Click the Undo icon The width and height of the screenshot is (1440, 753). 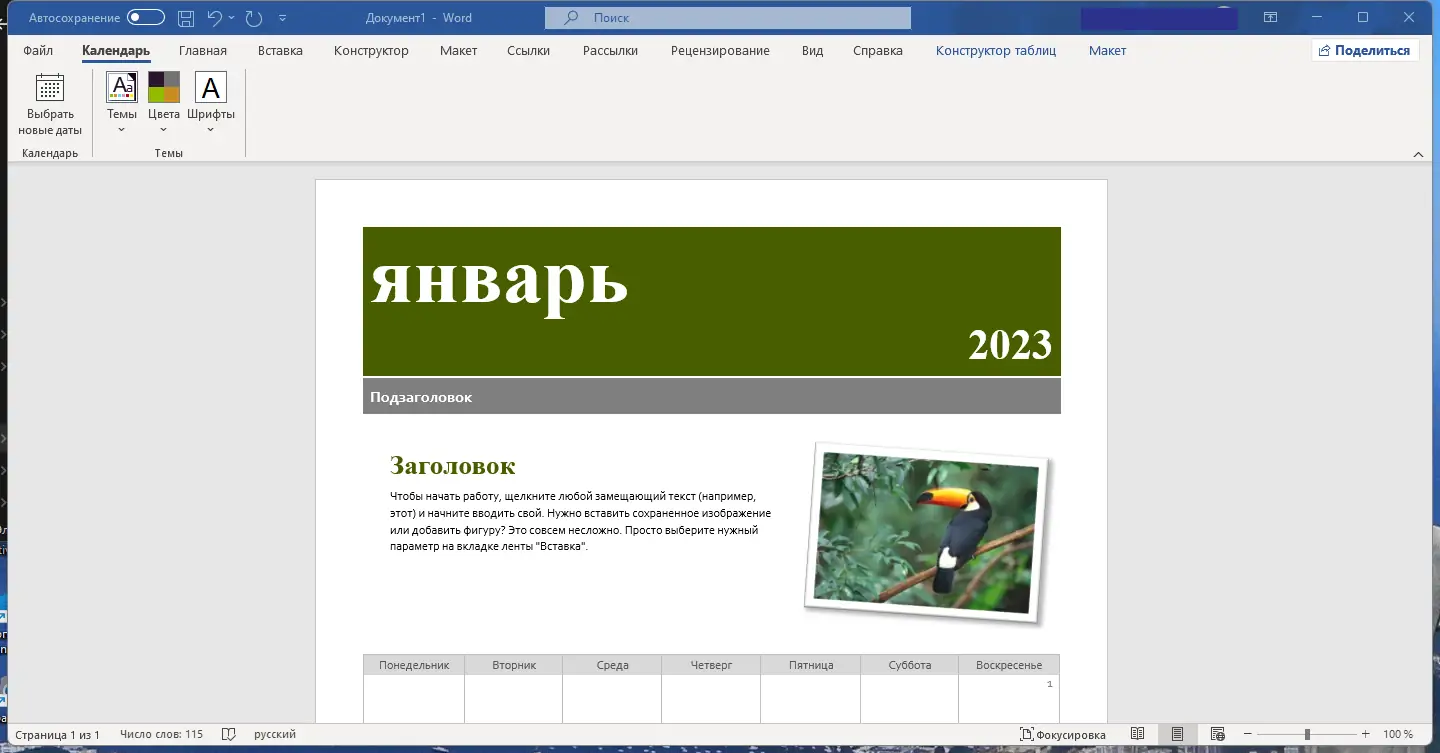coord(214,17)
